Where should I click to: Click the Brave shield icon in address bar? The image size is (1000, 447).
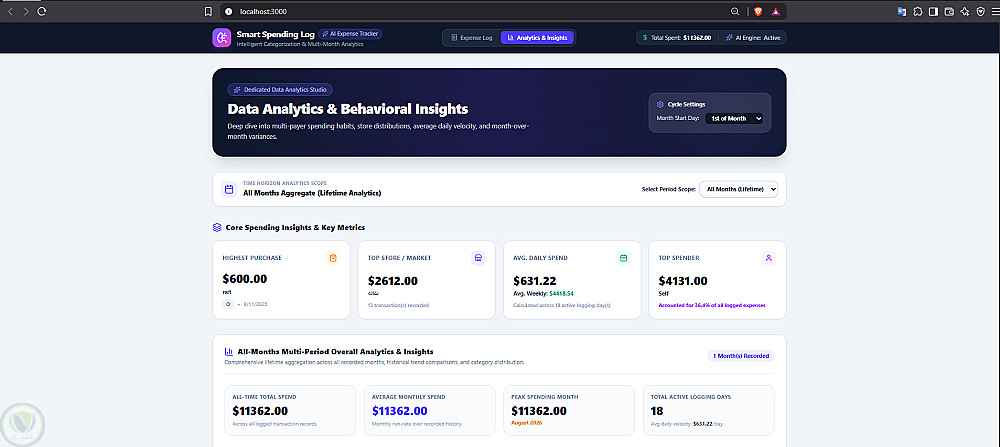[x=758, y=11]
